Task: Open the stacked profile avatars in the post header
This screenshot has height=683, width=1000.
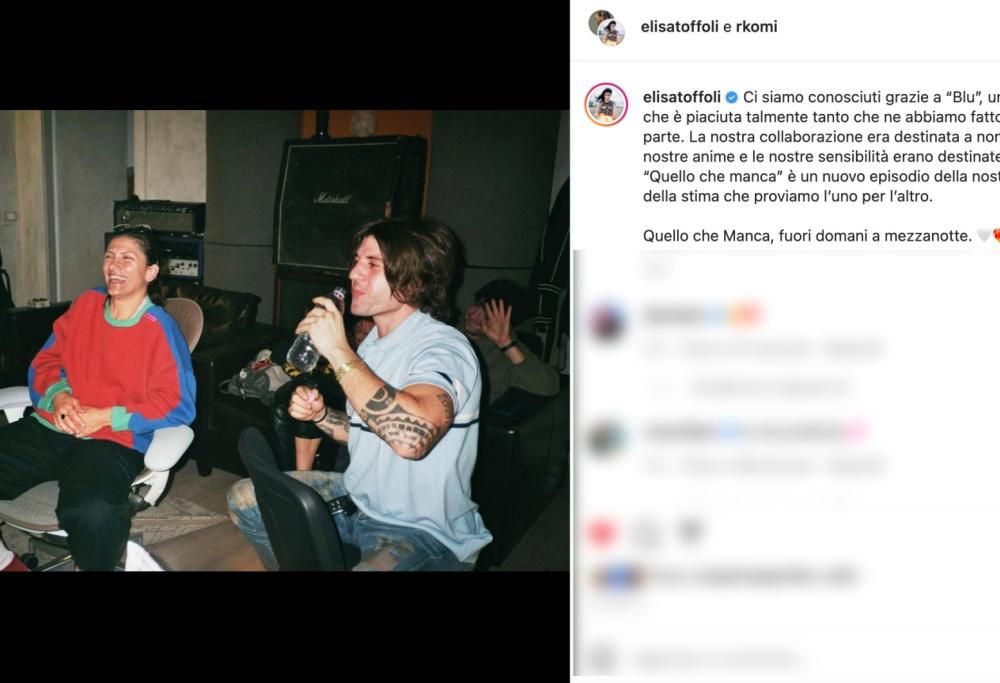Action: point(607,27)
